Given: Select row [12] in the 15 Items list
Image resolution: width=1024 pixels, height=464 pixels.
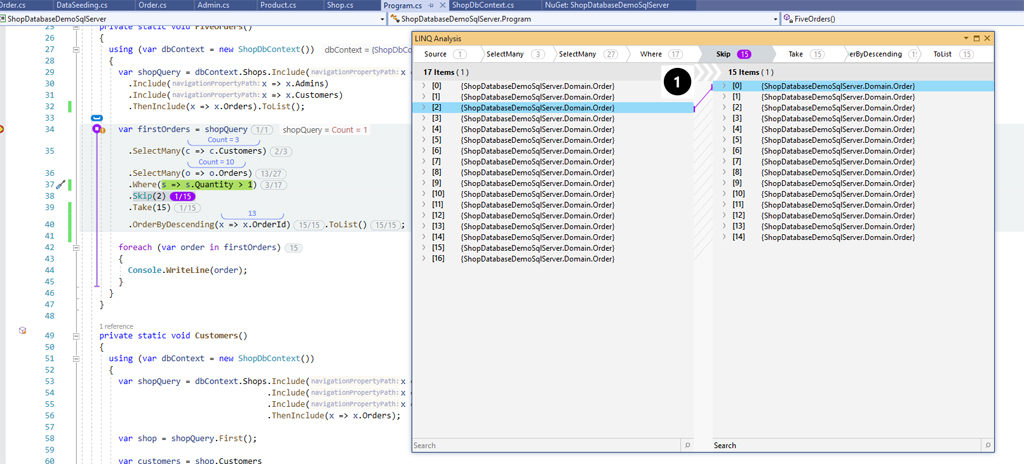Looking at the screenshot, I should (854, 215).
